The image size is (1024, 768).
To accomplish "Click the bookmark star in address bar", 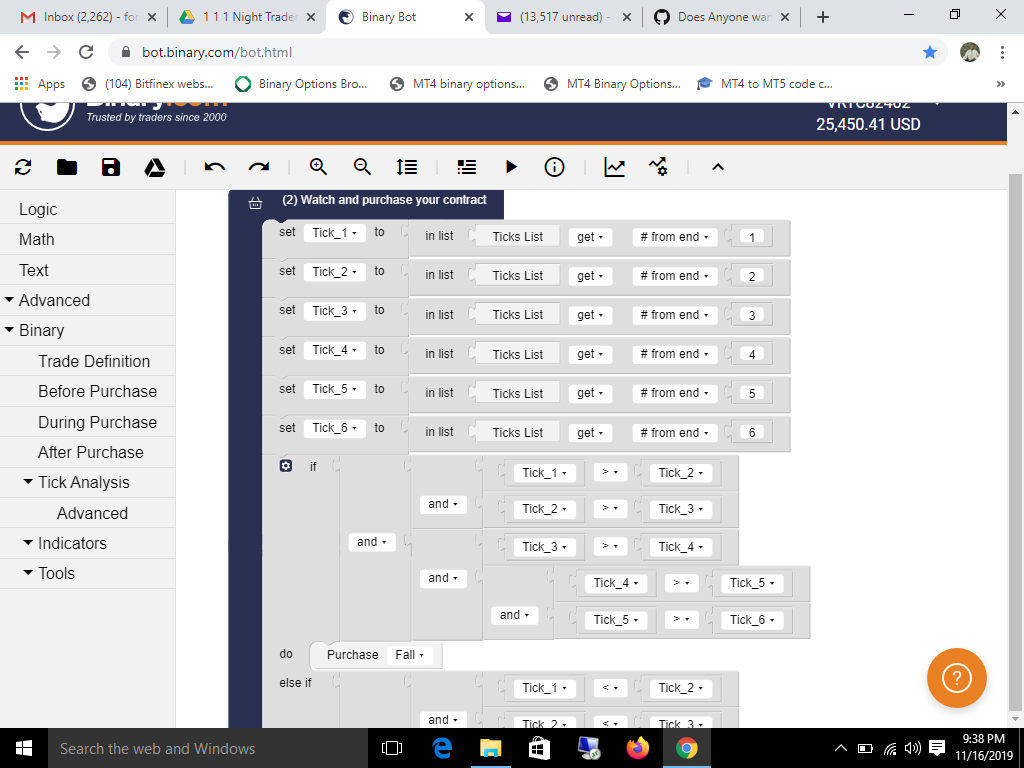I will [x=930, y=52].
